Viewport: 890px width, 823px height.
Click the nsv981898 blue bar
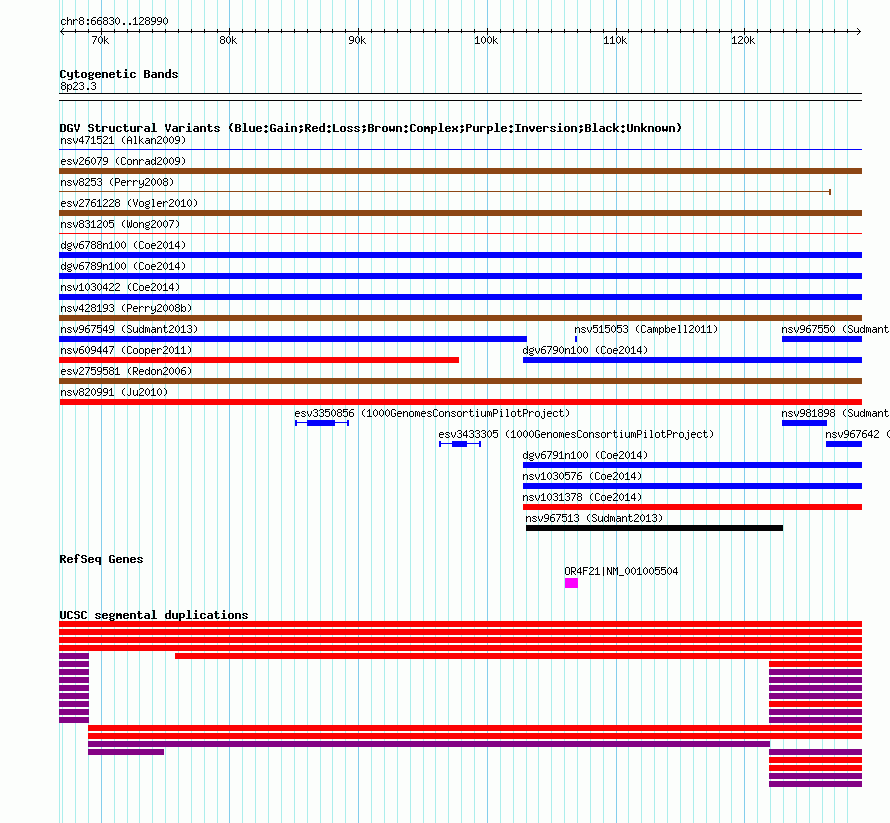pyautogui.click(x=804, y=423)
